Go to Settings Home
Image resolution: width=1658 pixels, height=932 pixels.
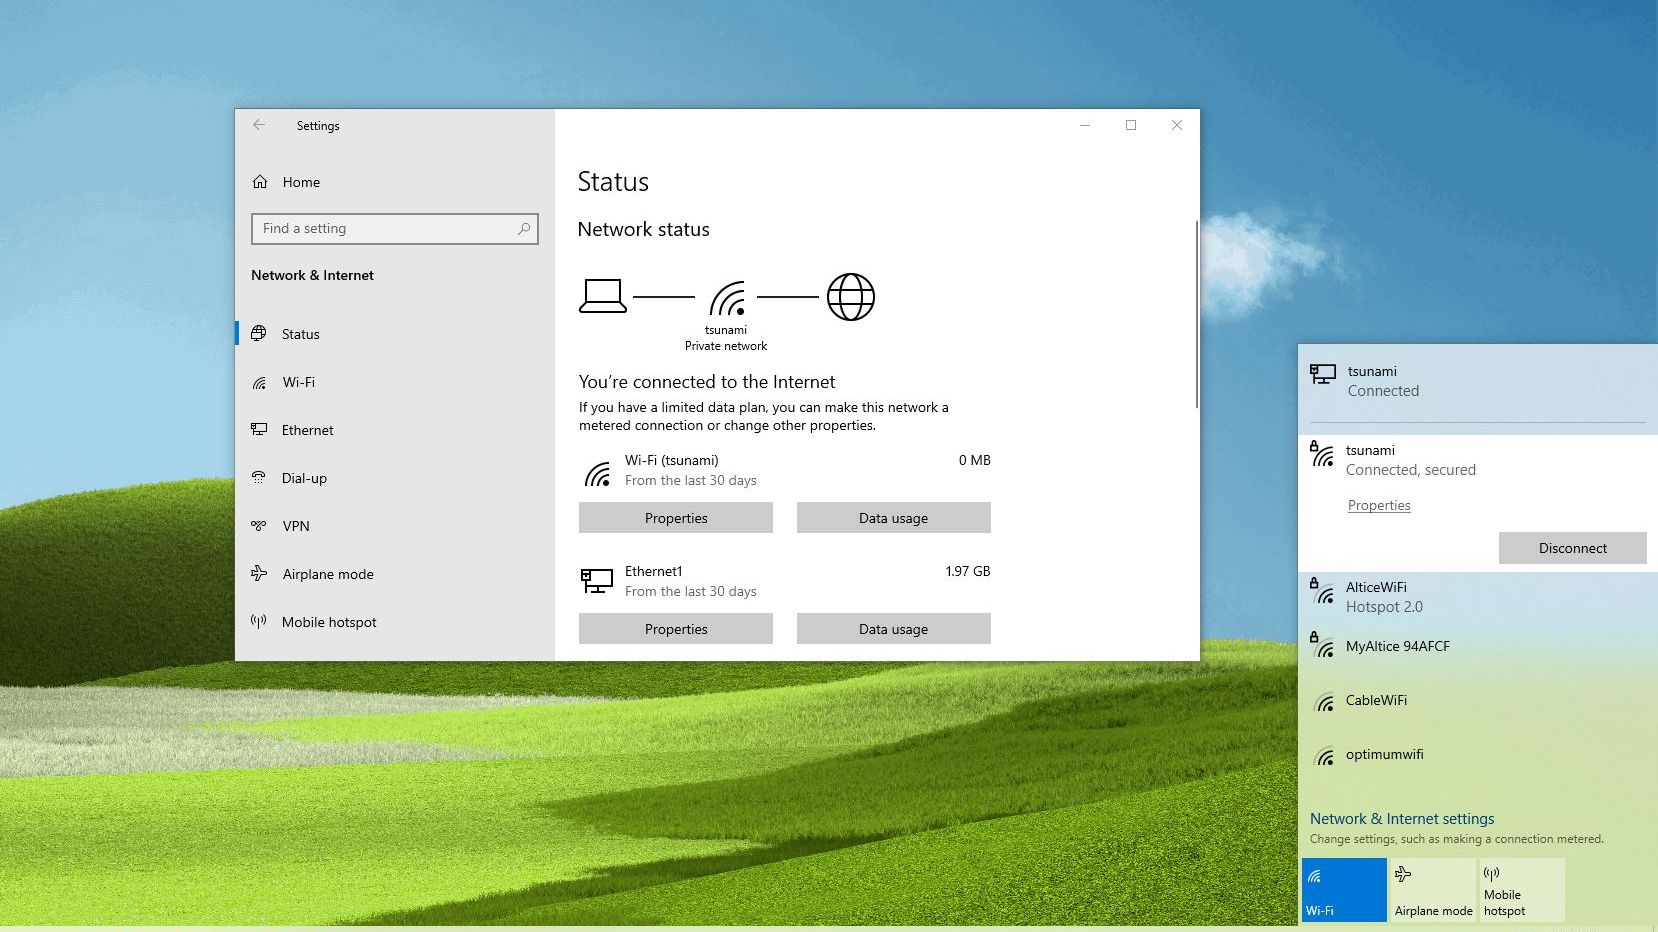point(395,182)
